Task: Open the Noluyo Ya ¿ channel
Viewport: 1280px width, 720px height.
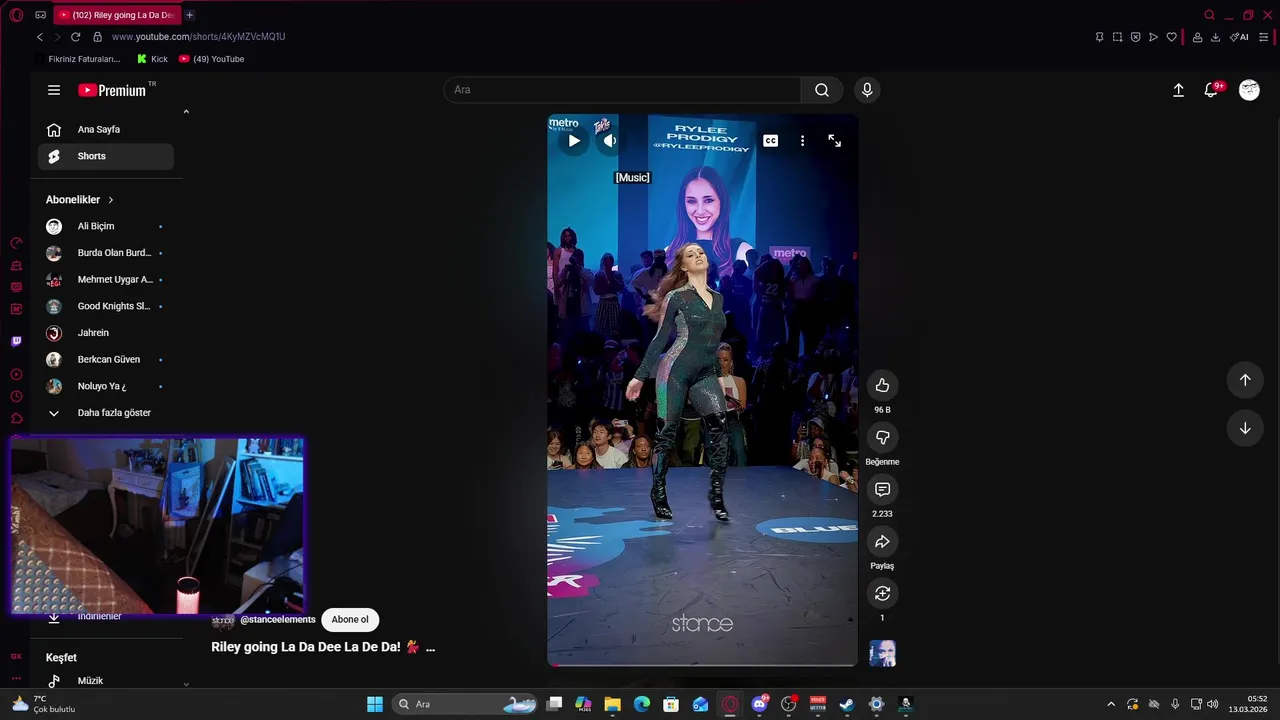Action: (x=106, y=386)
